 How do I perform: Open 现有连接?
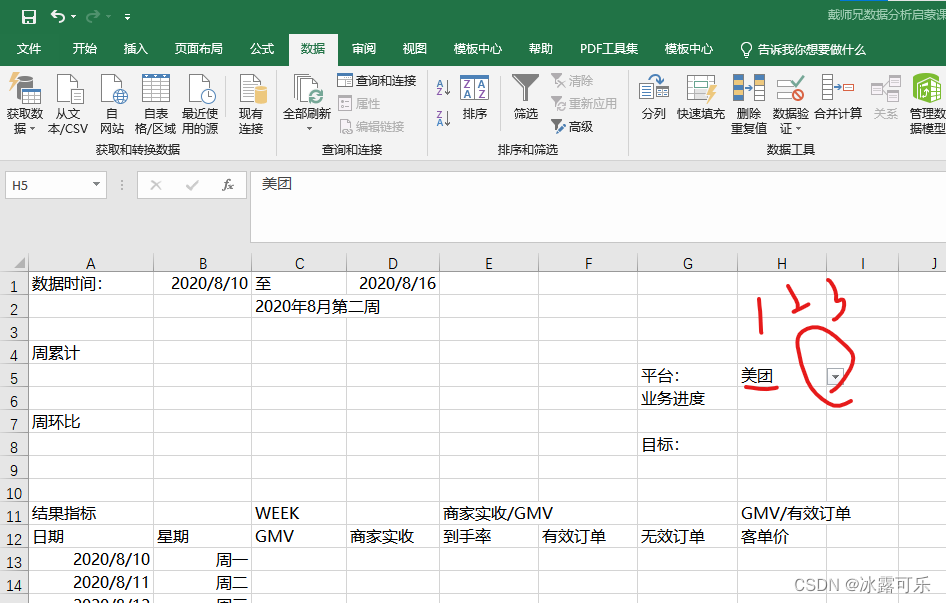251,103
